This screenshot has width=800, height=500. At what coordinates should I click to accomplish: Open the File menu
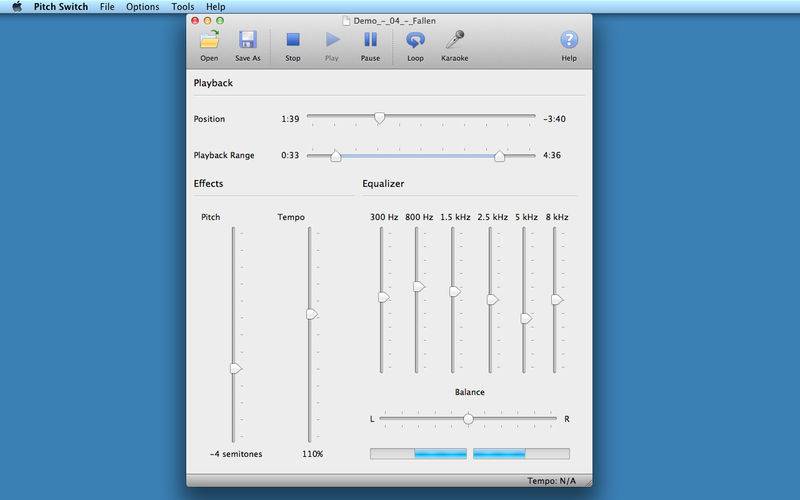107,7
